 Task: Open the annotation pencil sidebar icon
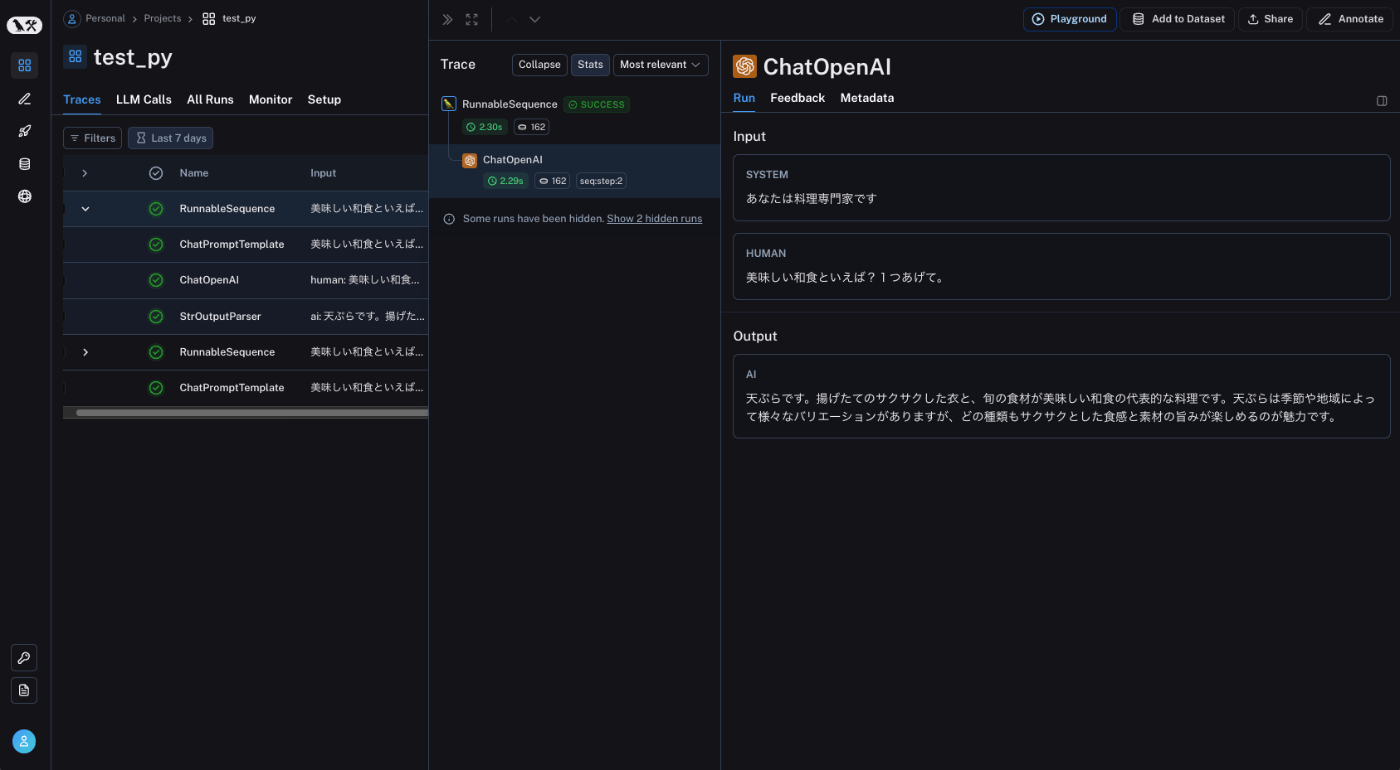click(24, 99)
